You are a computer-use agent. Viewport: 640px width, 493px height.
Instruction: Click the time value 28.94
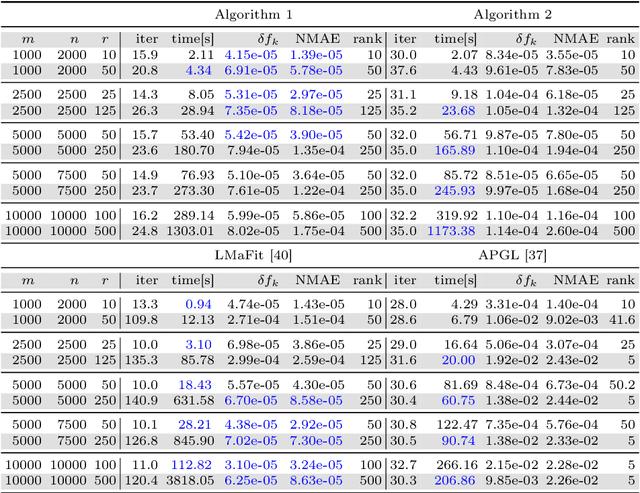[198, 111]
